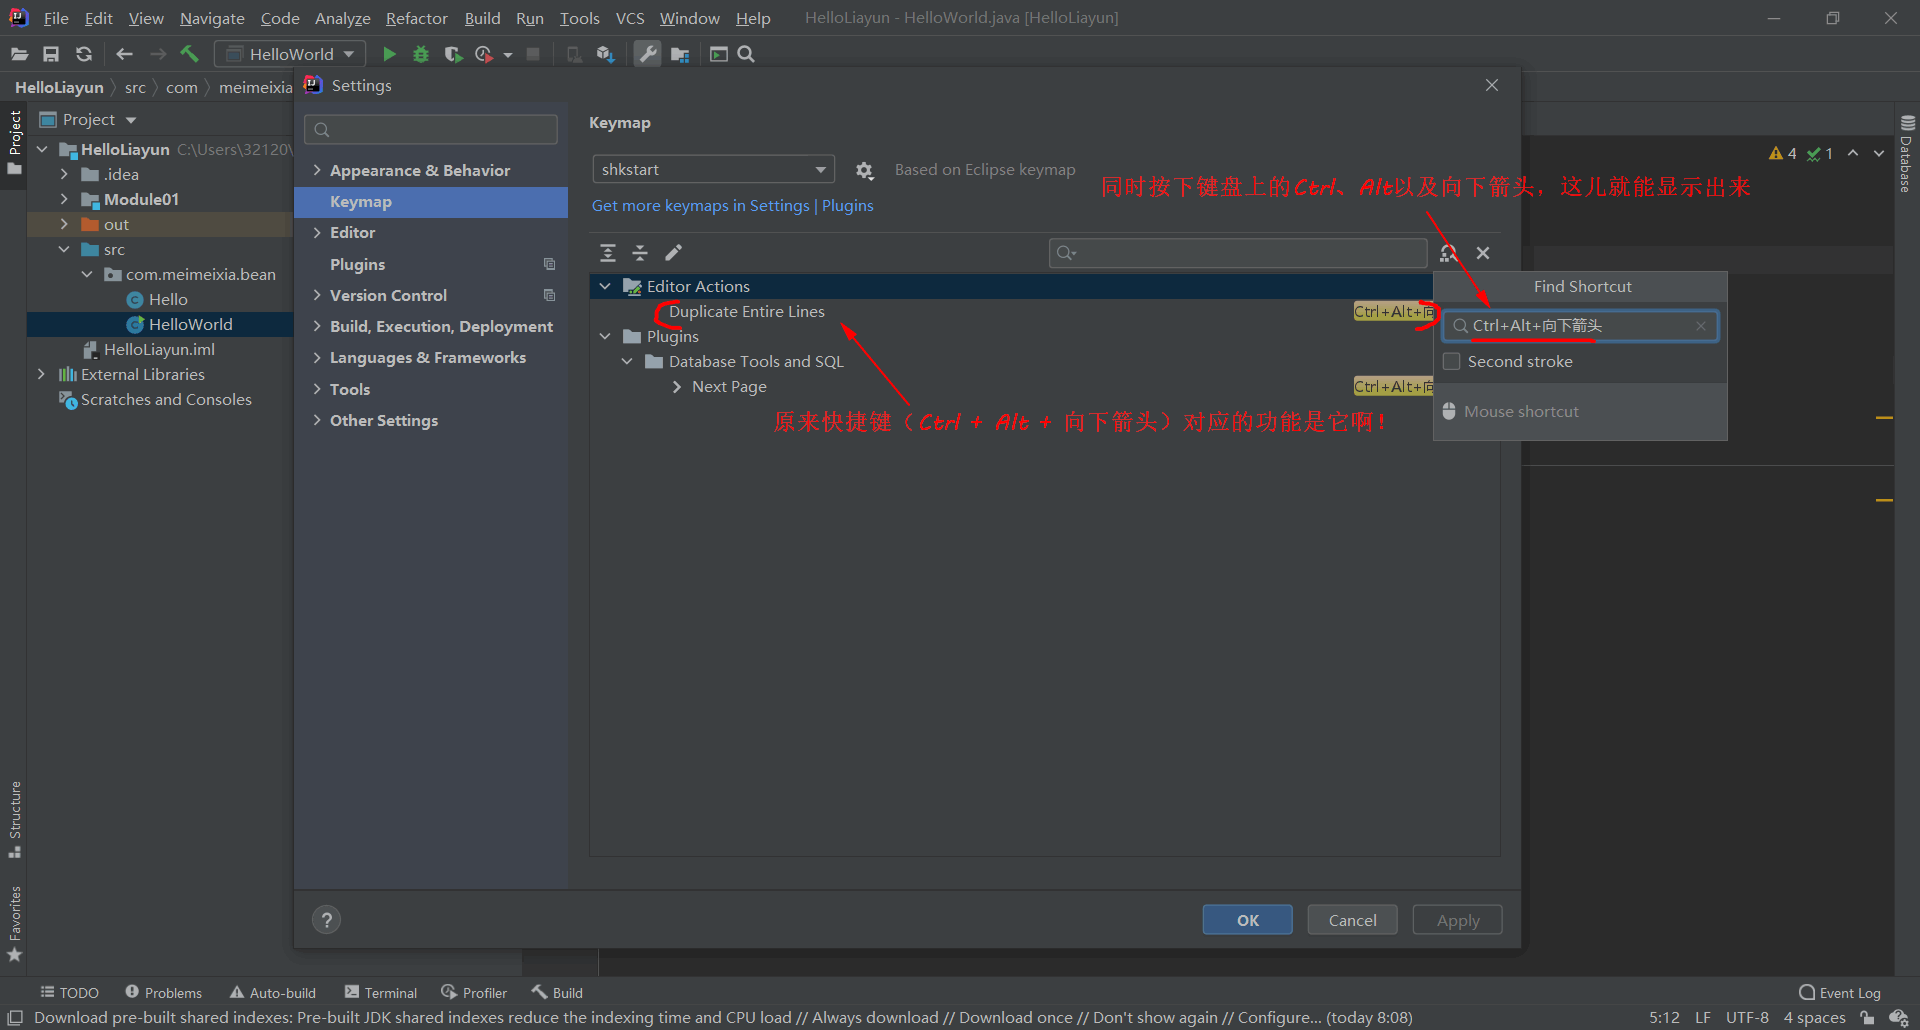Click Collapse All icon in keymap toolbar
The height and width of the screenshot is (1030, 1920).
coord(640,253)
